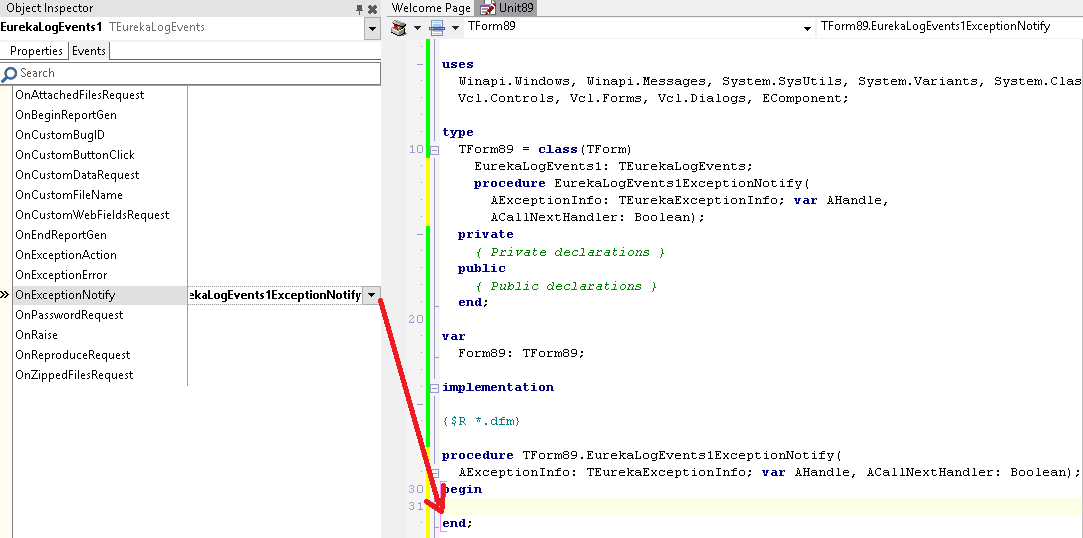Place cursor on empty line 31
This screenshot has width=1083, height=538.
click(x=760, y=507)
